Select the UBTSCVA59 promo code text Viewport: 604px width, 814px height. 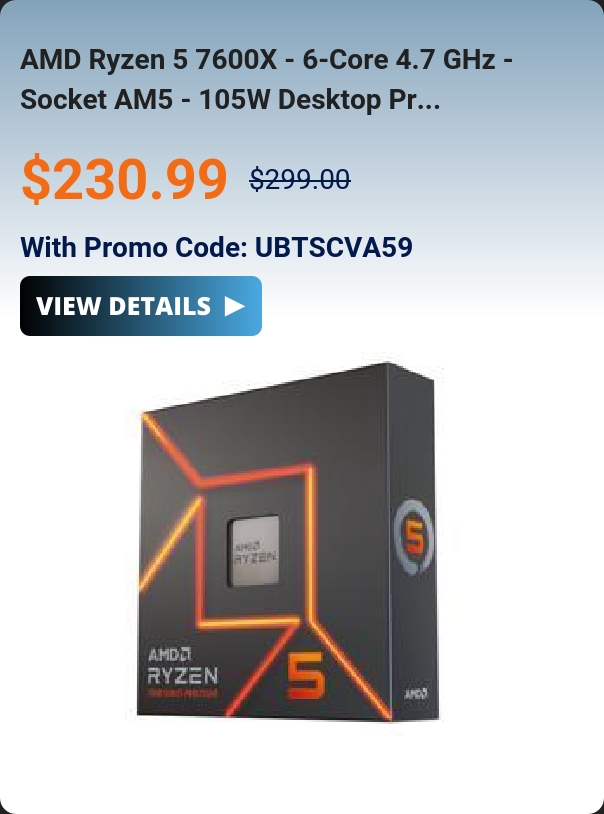click(334, 247)
